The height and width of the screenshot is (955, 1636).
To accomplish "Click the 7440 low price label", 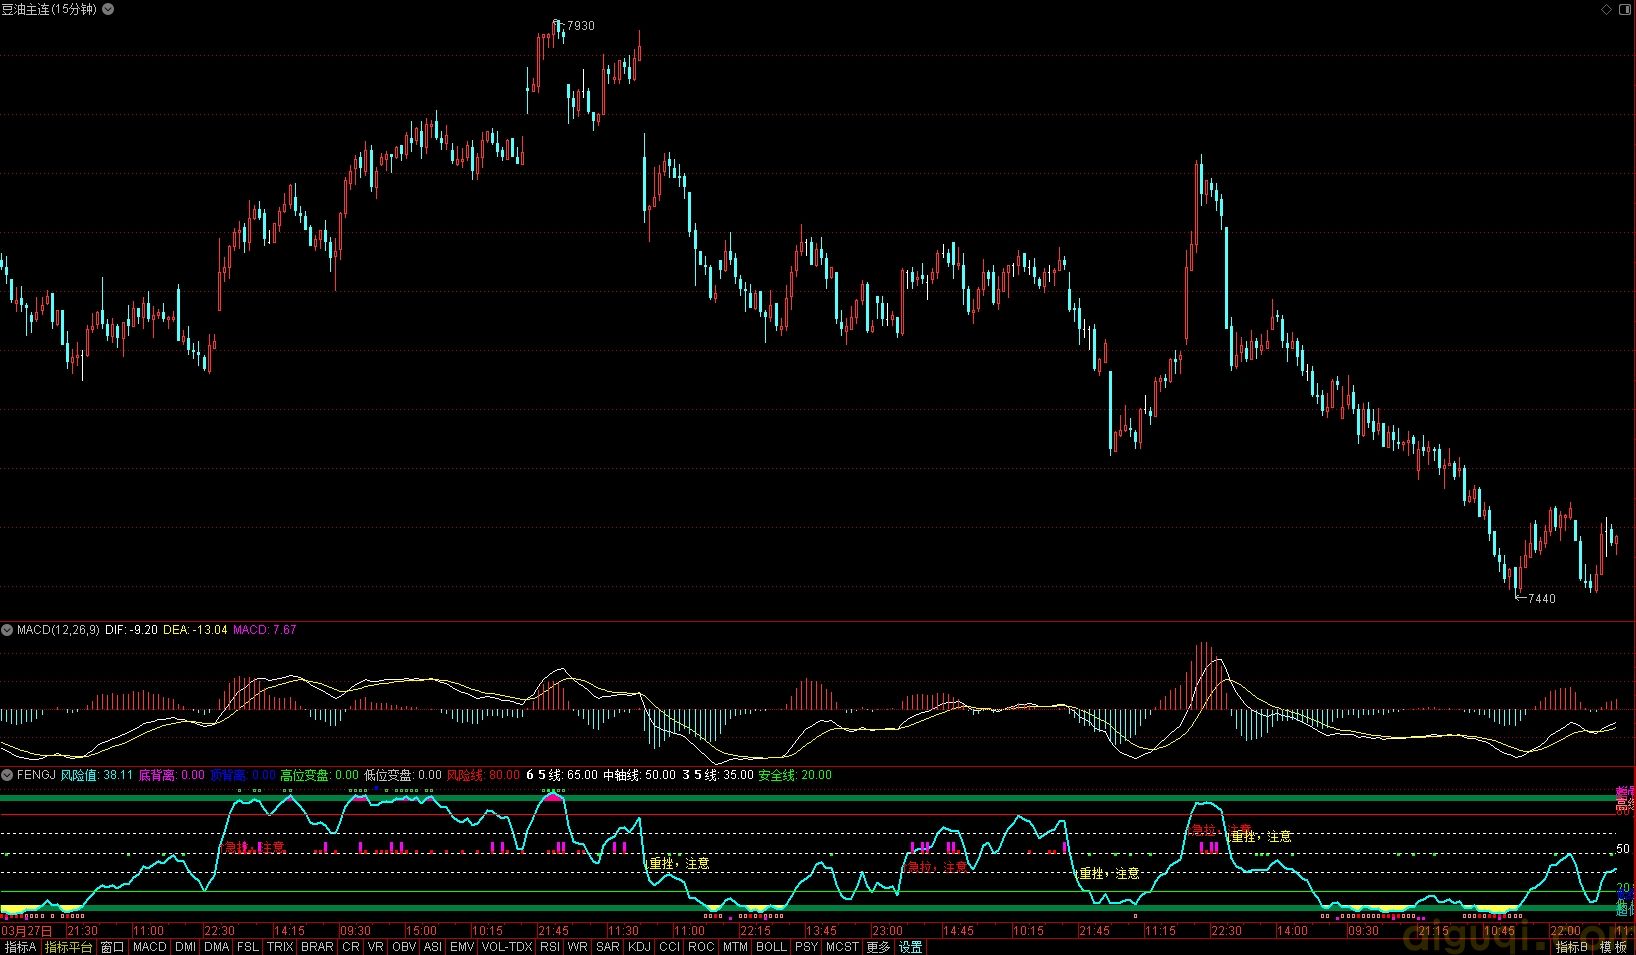I will coord(1542,599).
